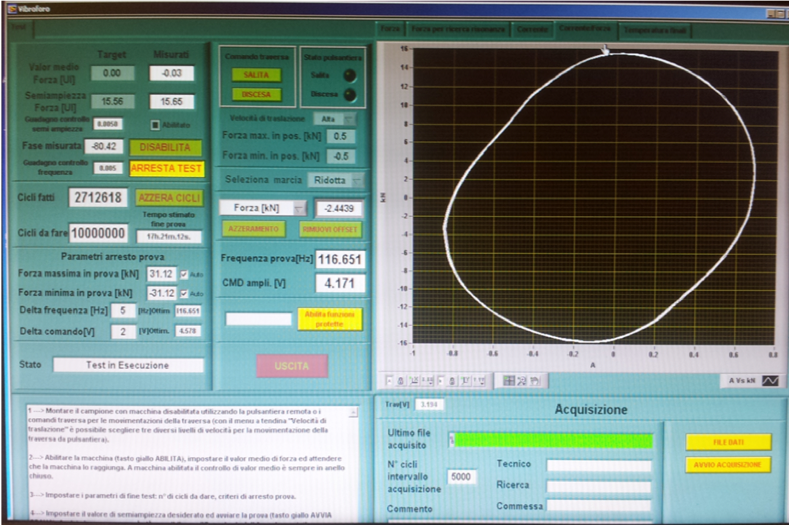Screen dimensions: 789x525
Task: Click the A Vs kN plot legend icon
Action: tap(769, 381)
